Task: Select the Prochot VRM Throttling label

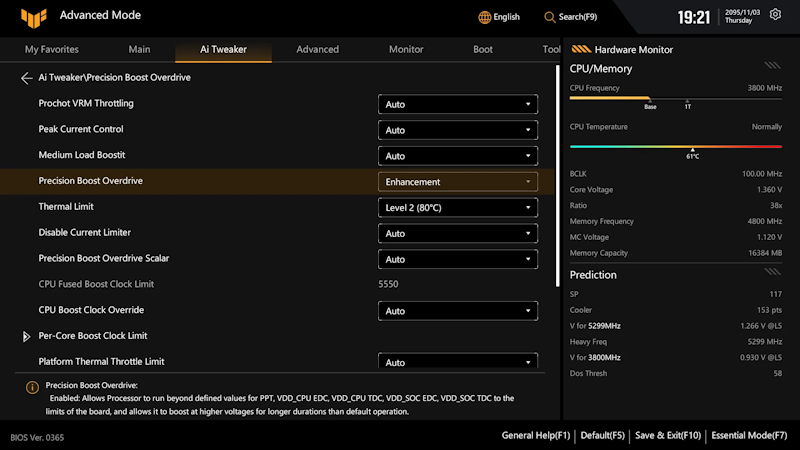Action: (x=86, y=103)
